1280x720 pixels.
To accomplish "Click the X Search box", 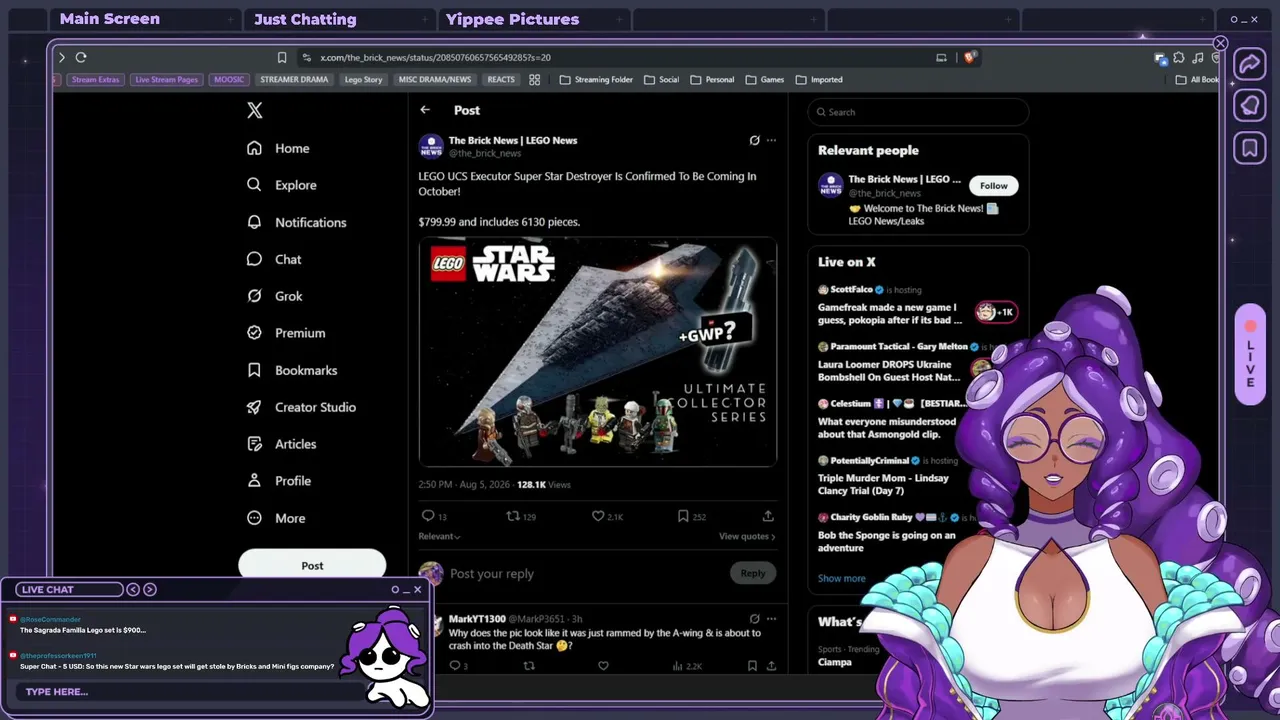I will click(x=918, y=112).
